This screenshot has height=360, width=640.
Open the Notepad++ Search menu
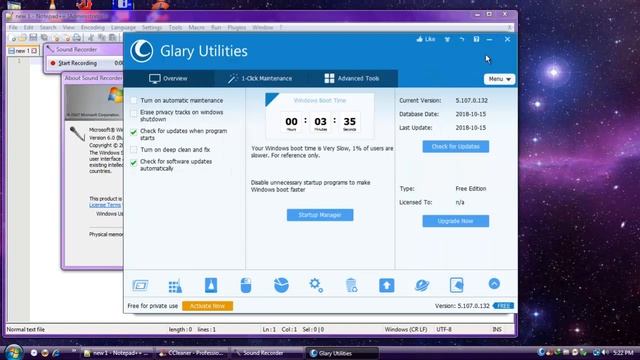(x=48, y=27)
